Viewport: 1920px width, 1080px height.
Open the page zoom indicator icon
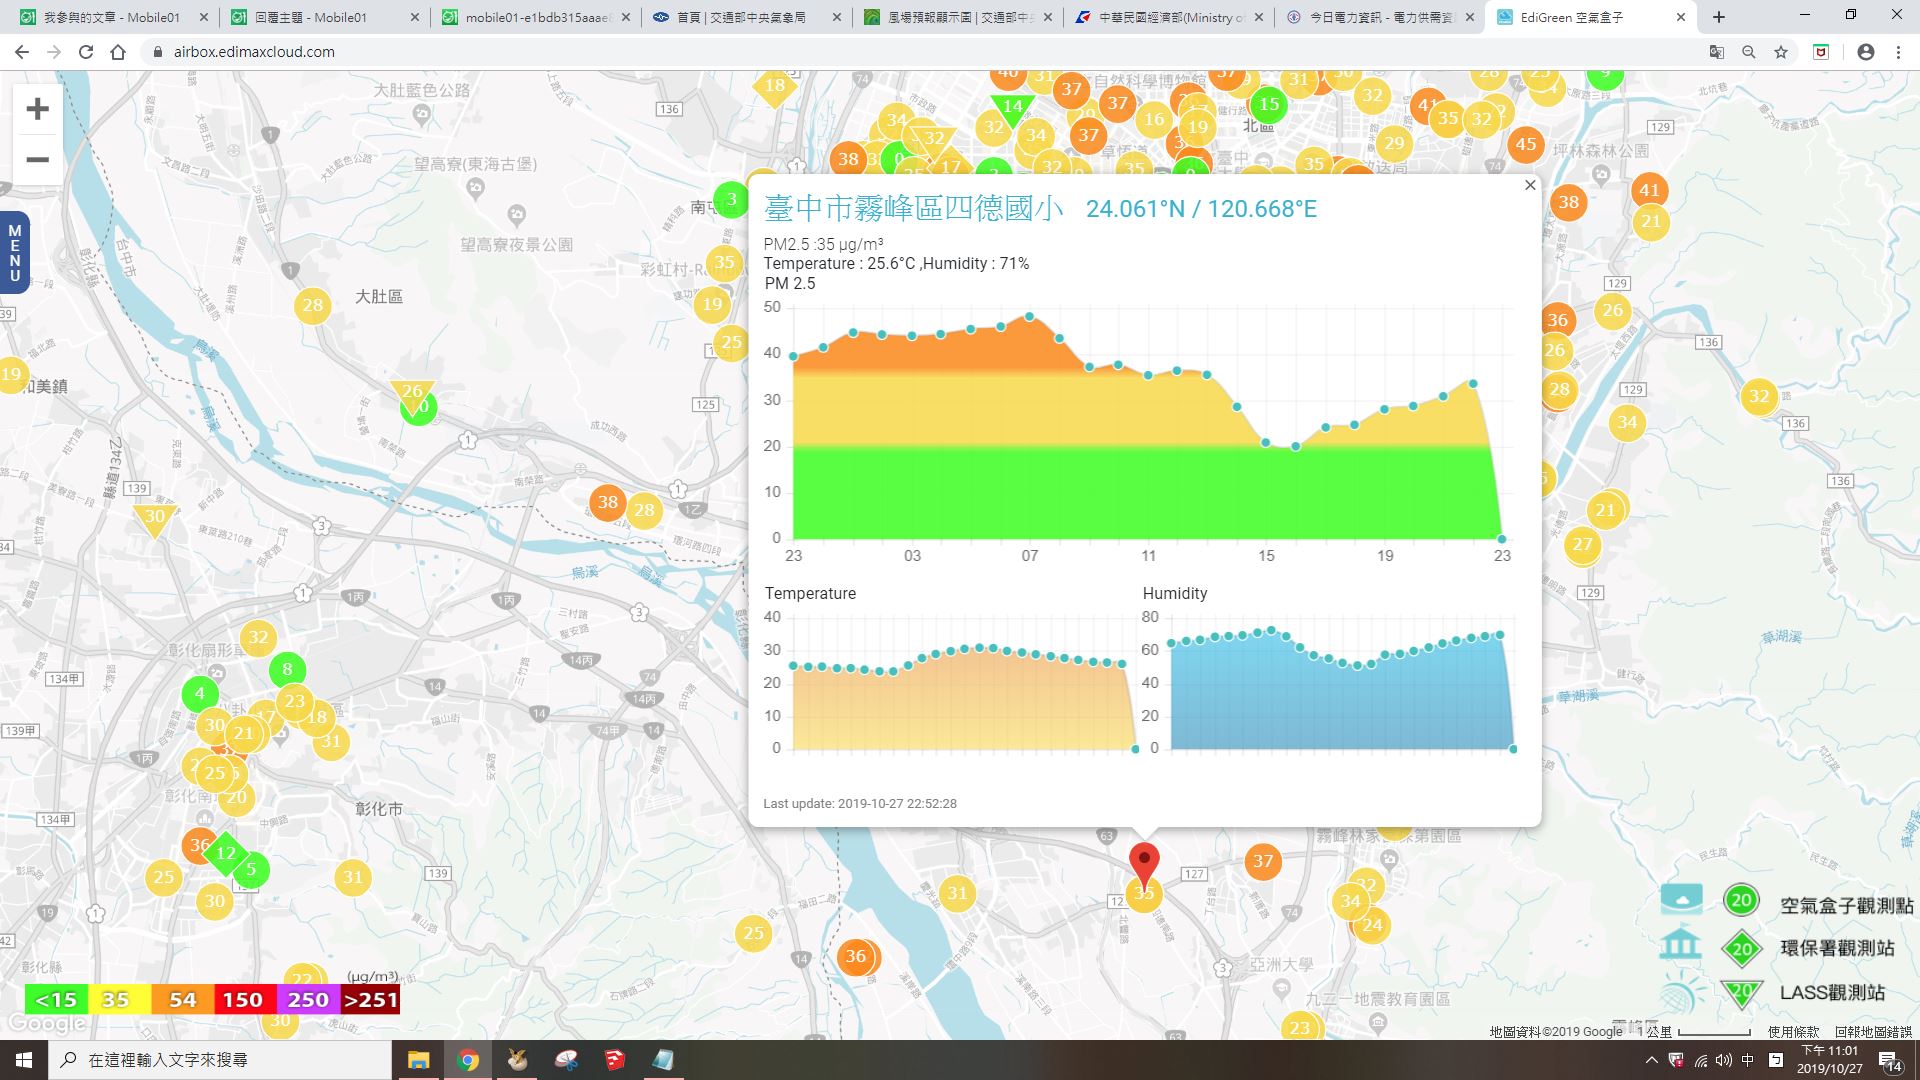tap(1748, 52)
